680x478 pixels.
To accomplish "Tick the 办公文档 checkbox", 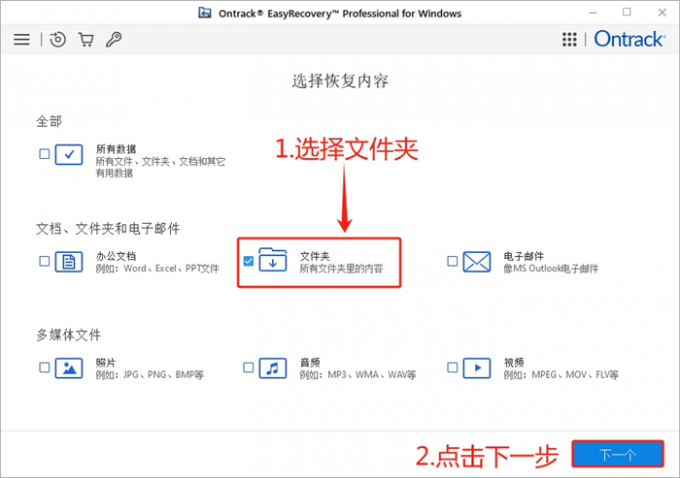I will [44, 261].
